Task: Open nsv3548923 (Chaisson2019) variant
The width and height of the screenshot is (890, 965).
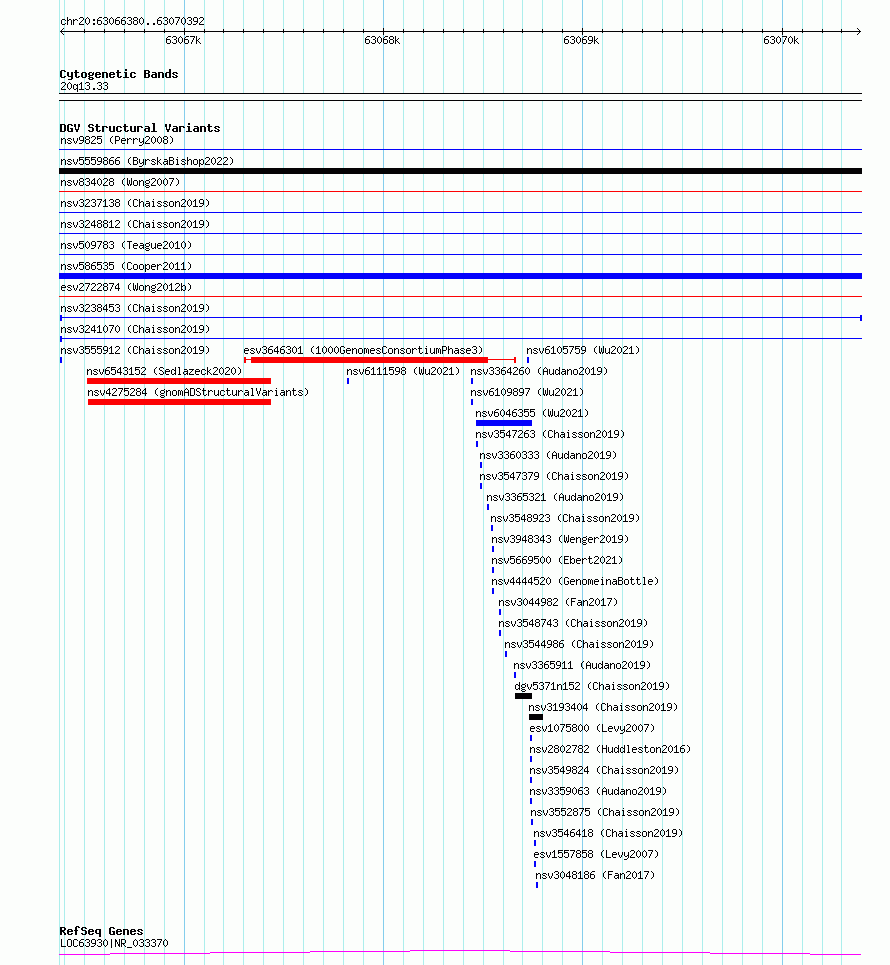Action: click(565, 518)
